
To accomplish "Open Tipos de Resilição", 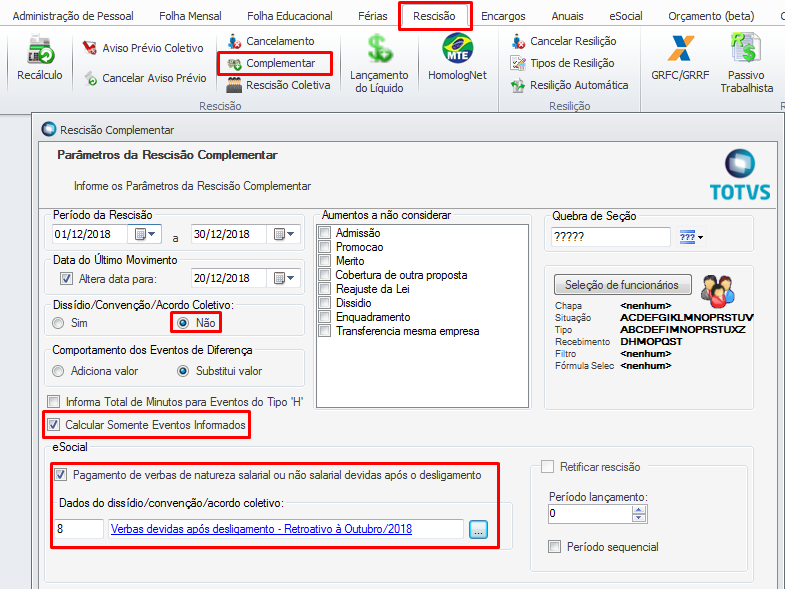I will point(562,63).
